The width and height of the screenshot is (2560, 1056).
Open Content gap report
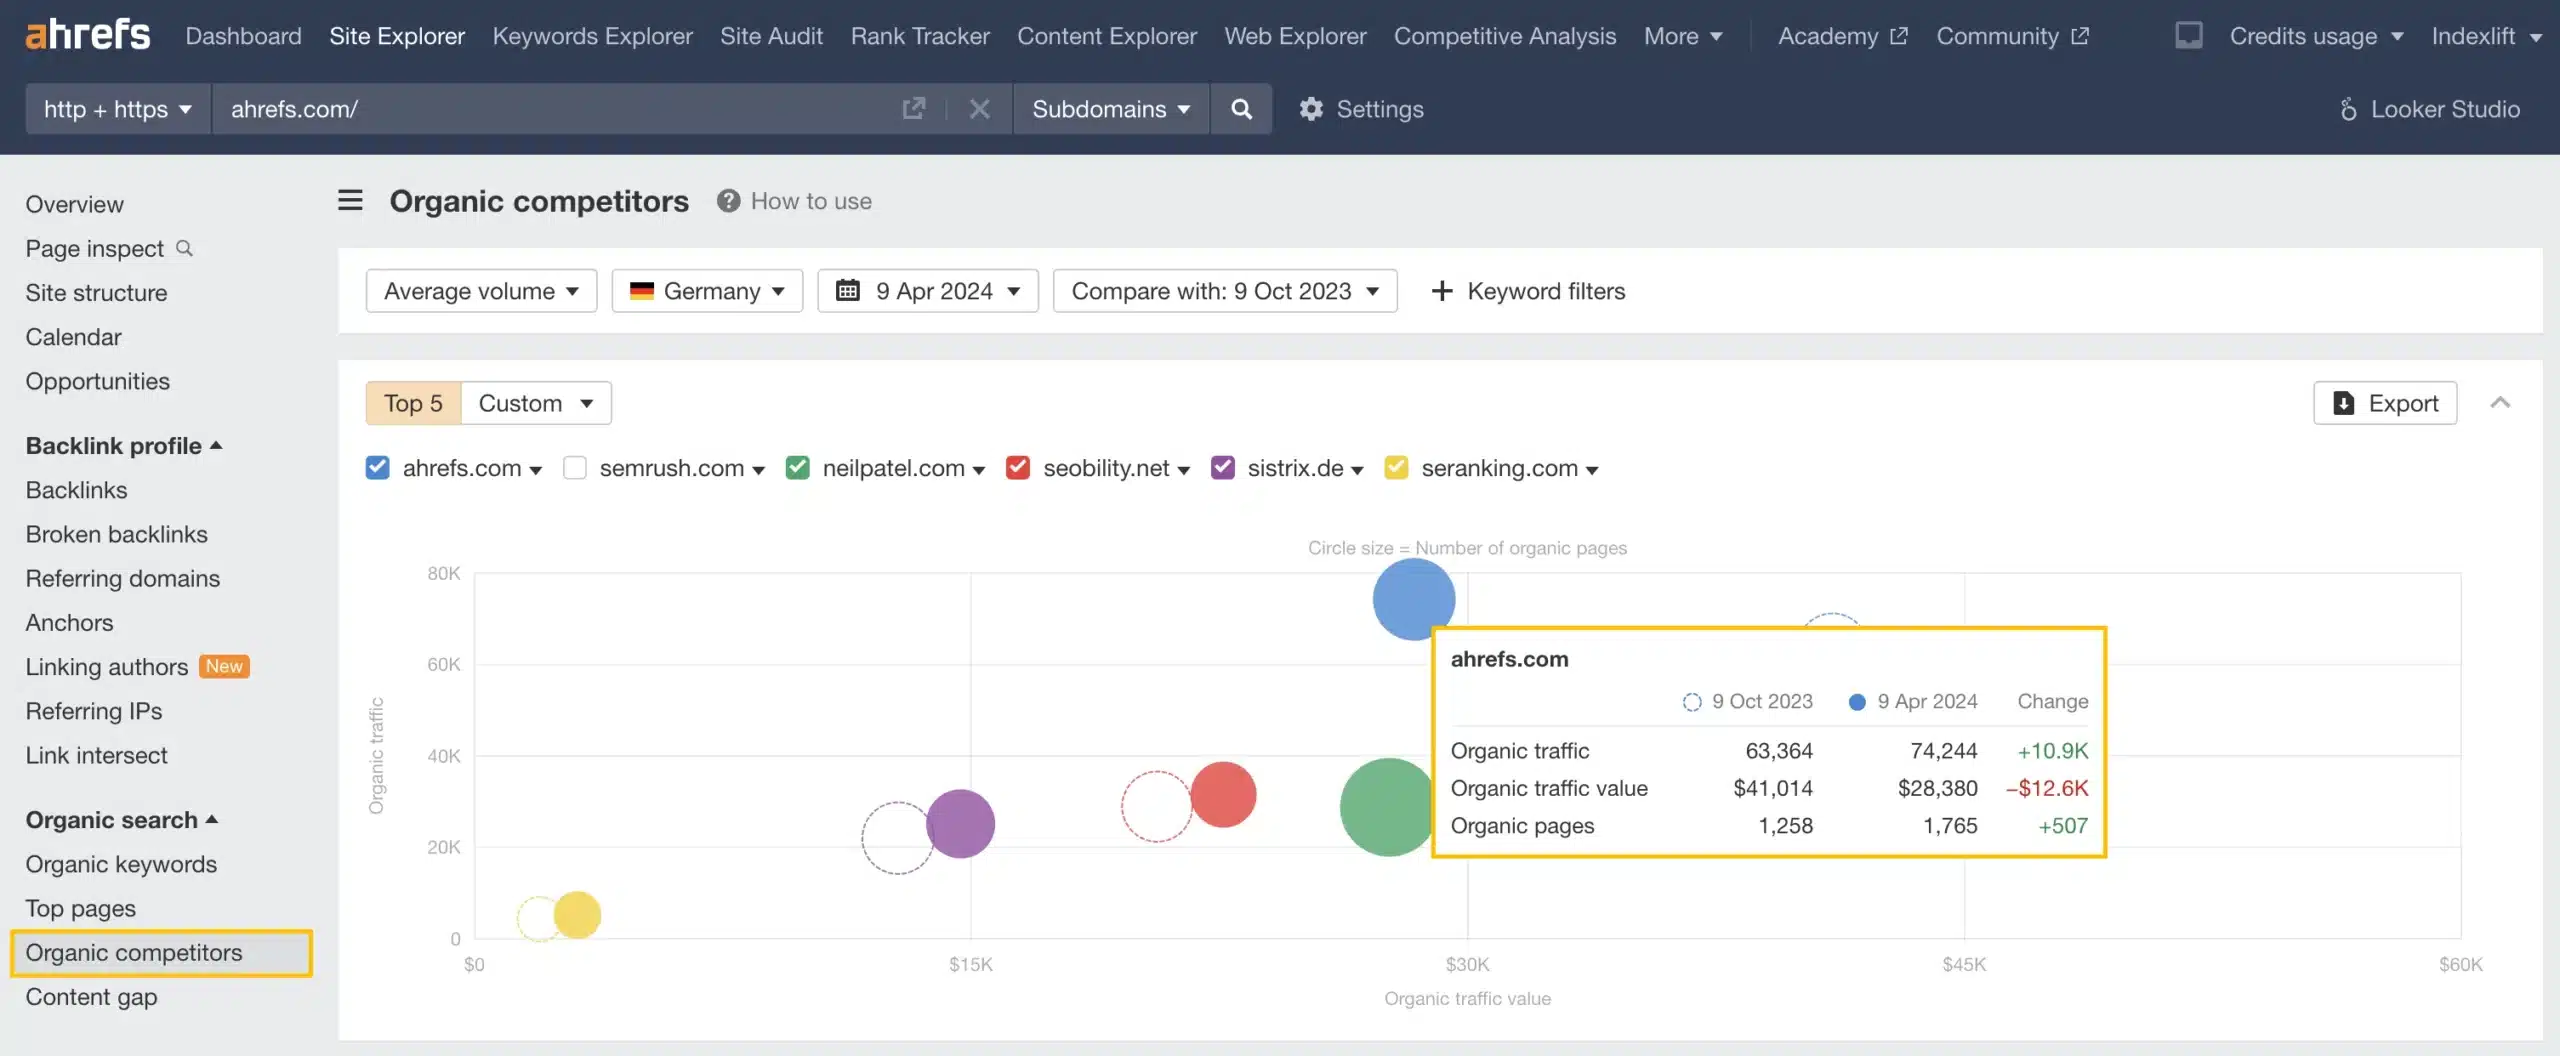point(91,997)
